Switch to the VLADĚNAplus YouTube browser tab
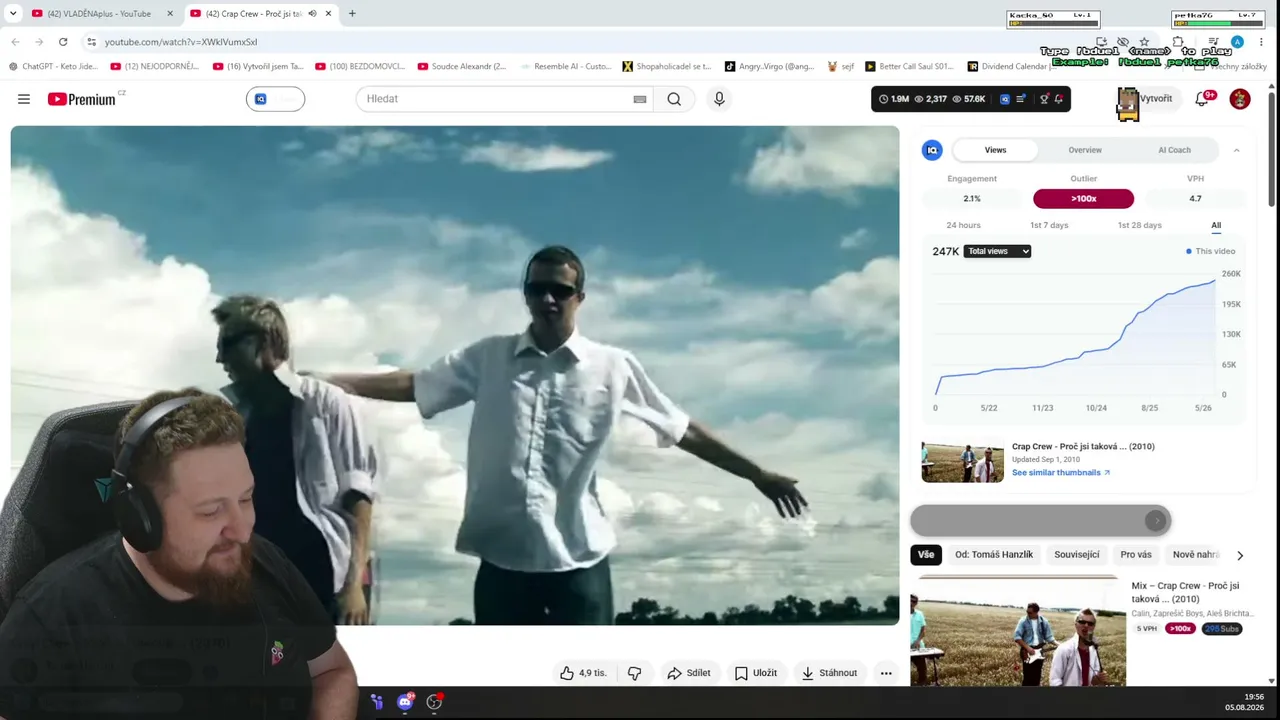1280x720 pixels. 102,14
